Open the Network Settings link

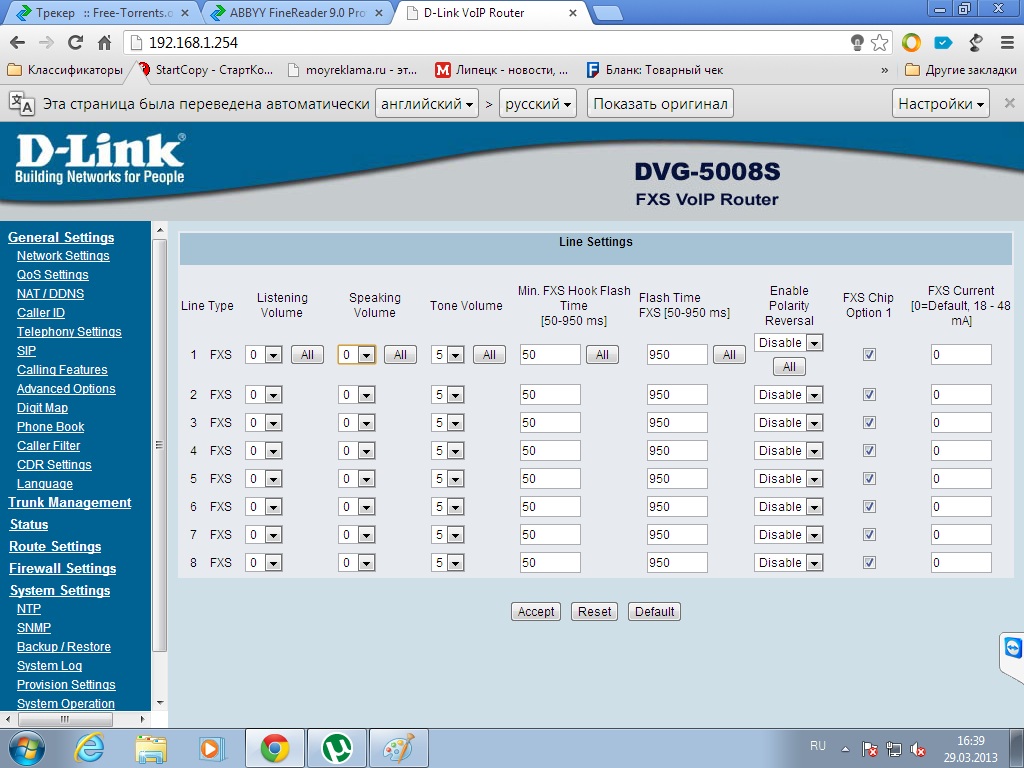coord(63,256)
